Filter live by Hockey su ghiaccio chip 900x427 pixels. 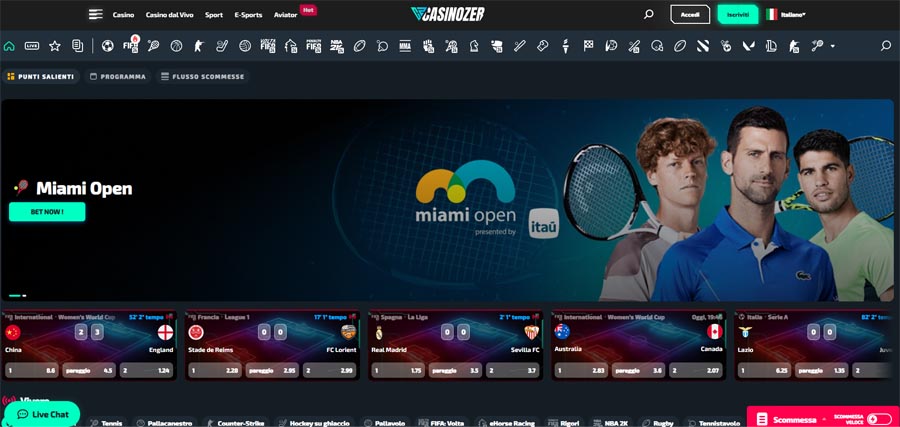pos(315,423)
